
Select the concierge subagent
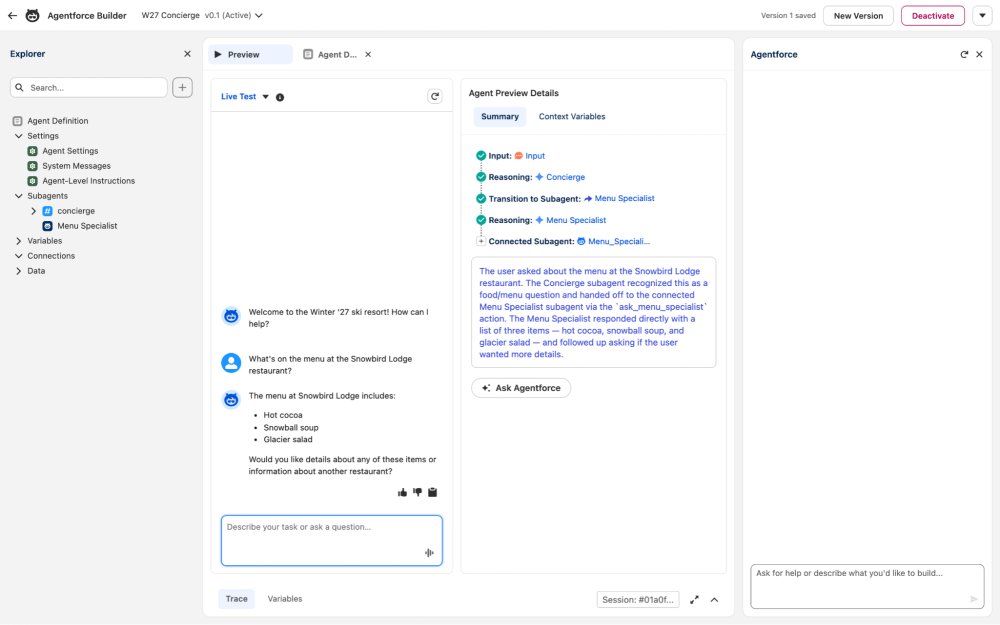tap(76, 211)
